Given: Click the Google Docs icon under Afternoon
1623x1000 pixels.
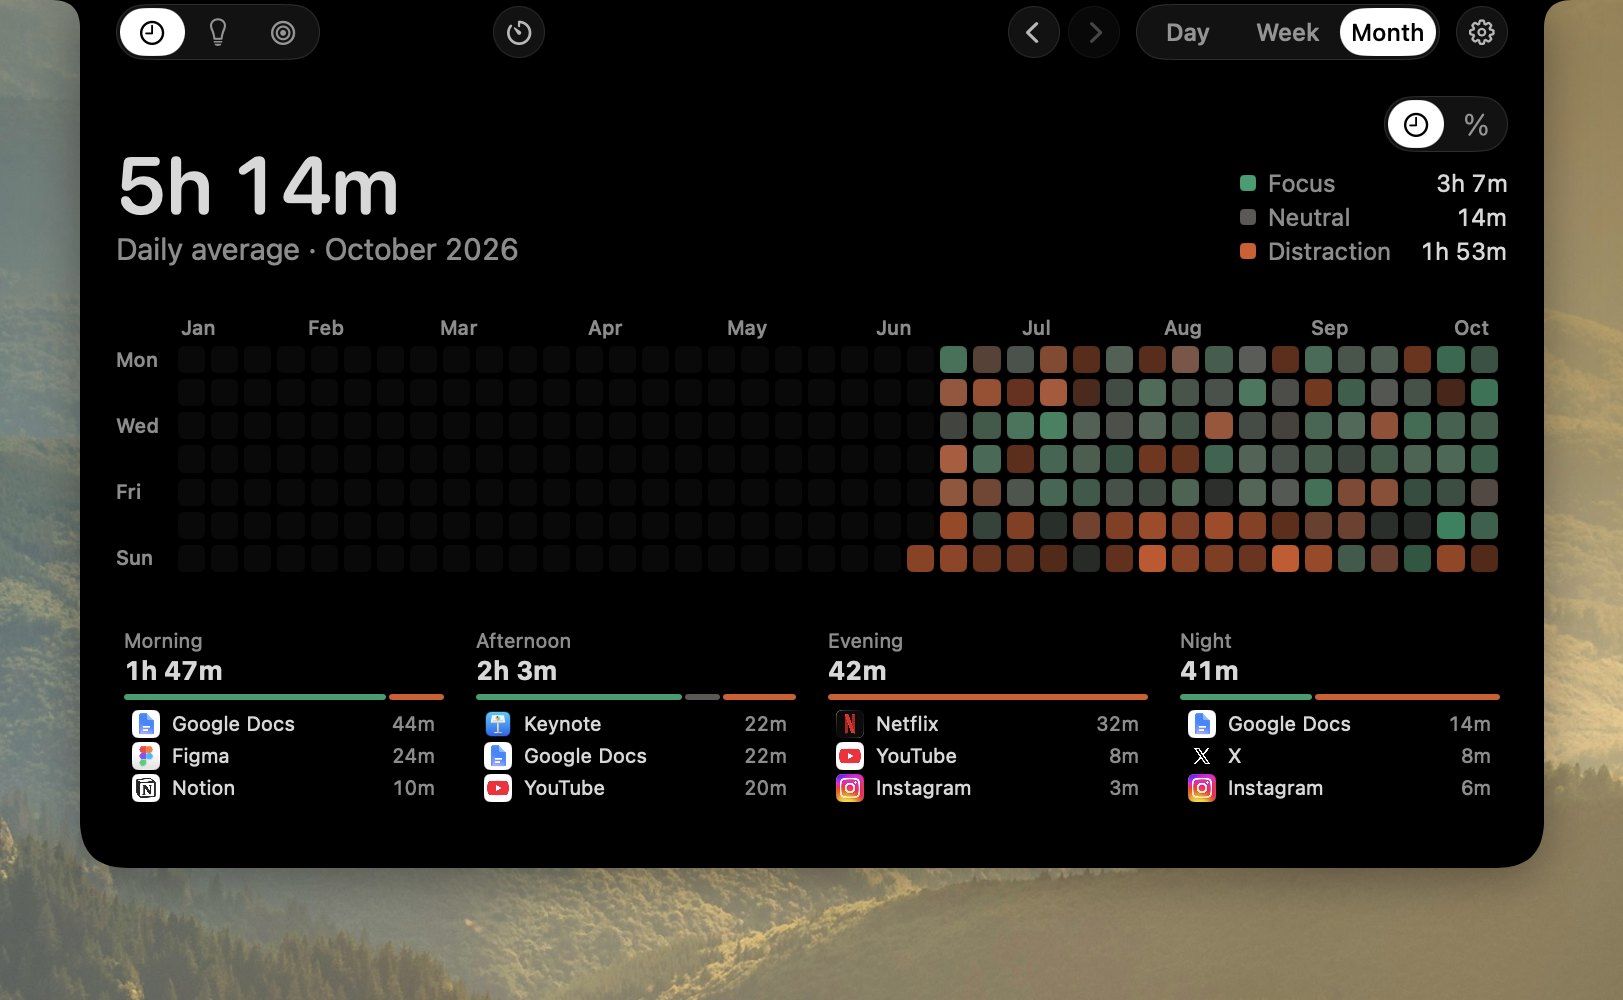Looking at the screenshot, I should [x=498, y=756].
